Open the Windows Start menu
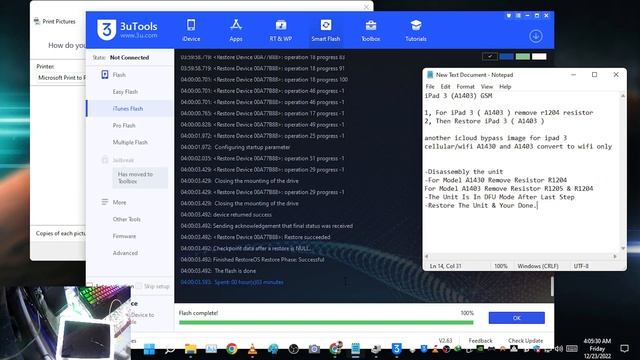This screenshot has width=640, height=360. click(x=149, y=349)
